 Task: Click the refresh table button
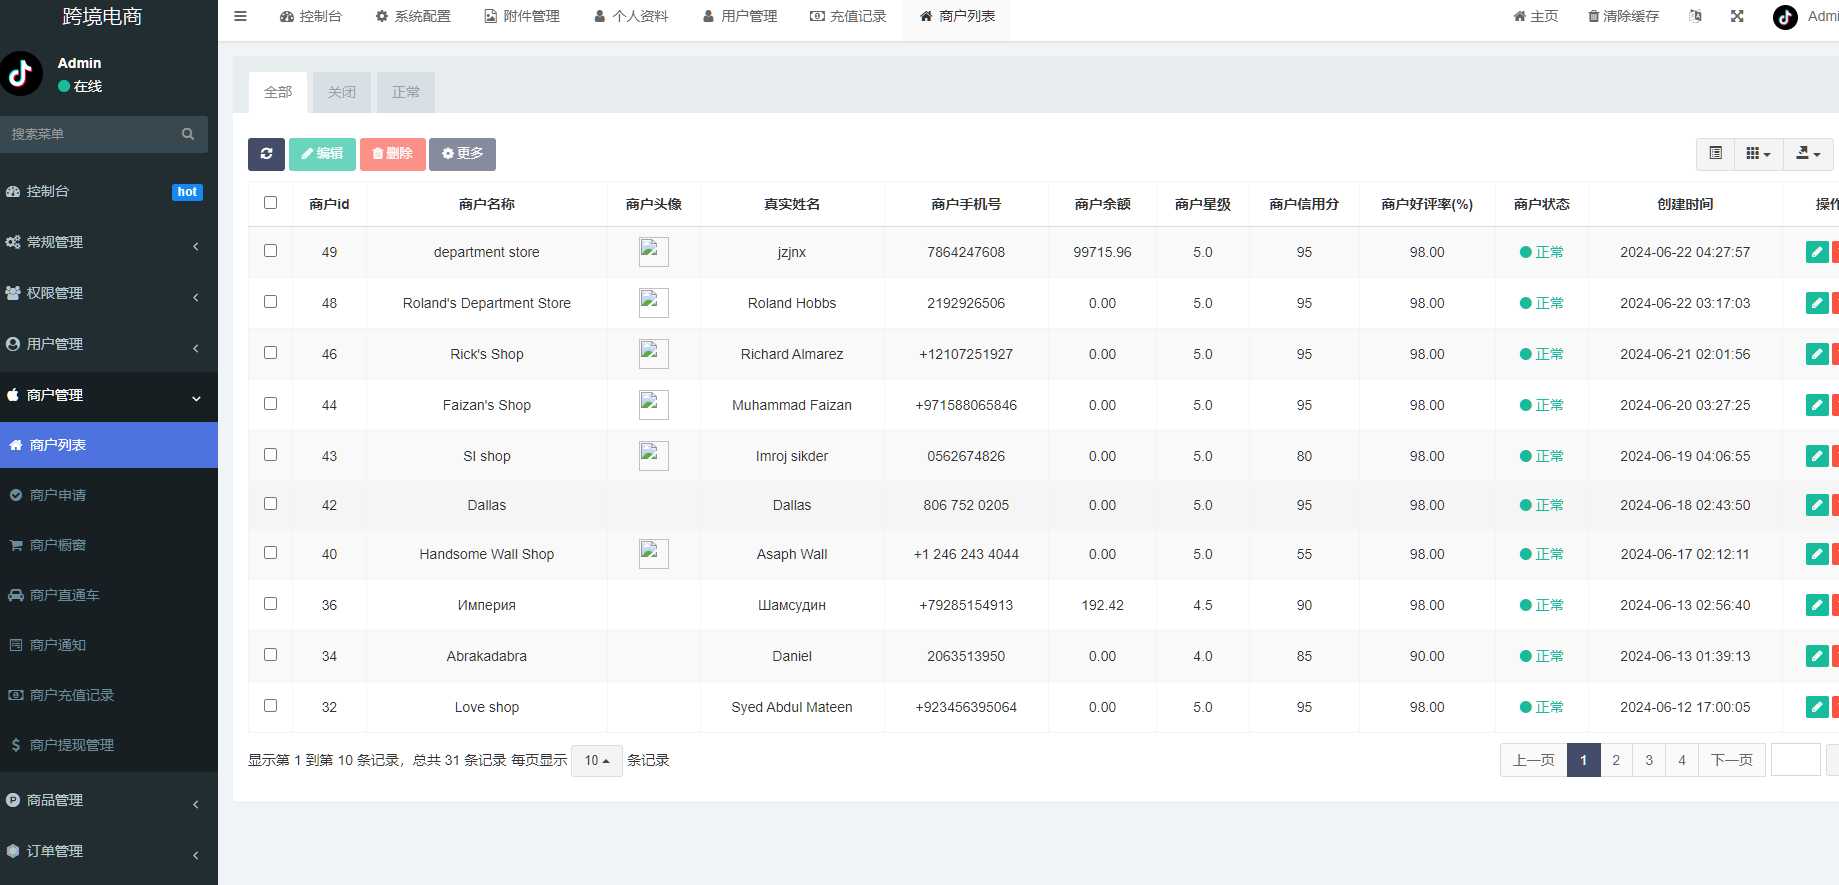pos(266,154)
